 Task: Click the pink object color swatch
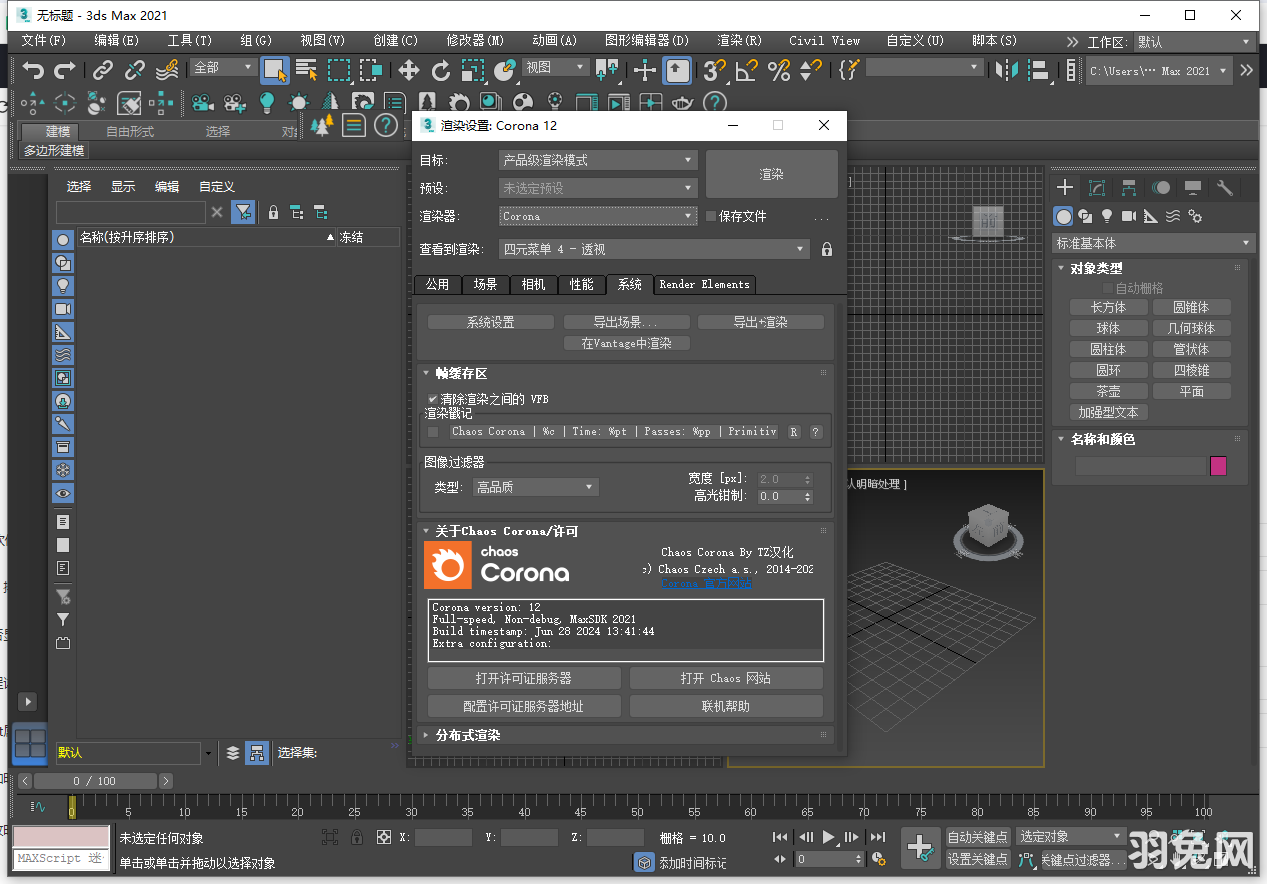point(1218,466)
